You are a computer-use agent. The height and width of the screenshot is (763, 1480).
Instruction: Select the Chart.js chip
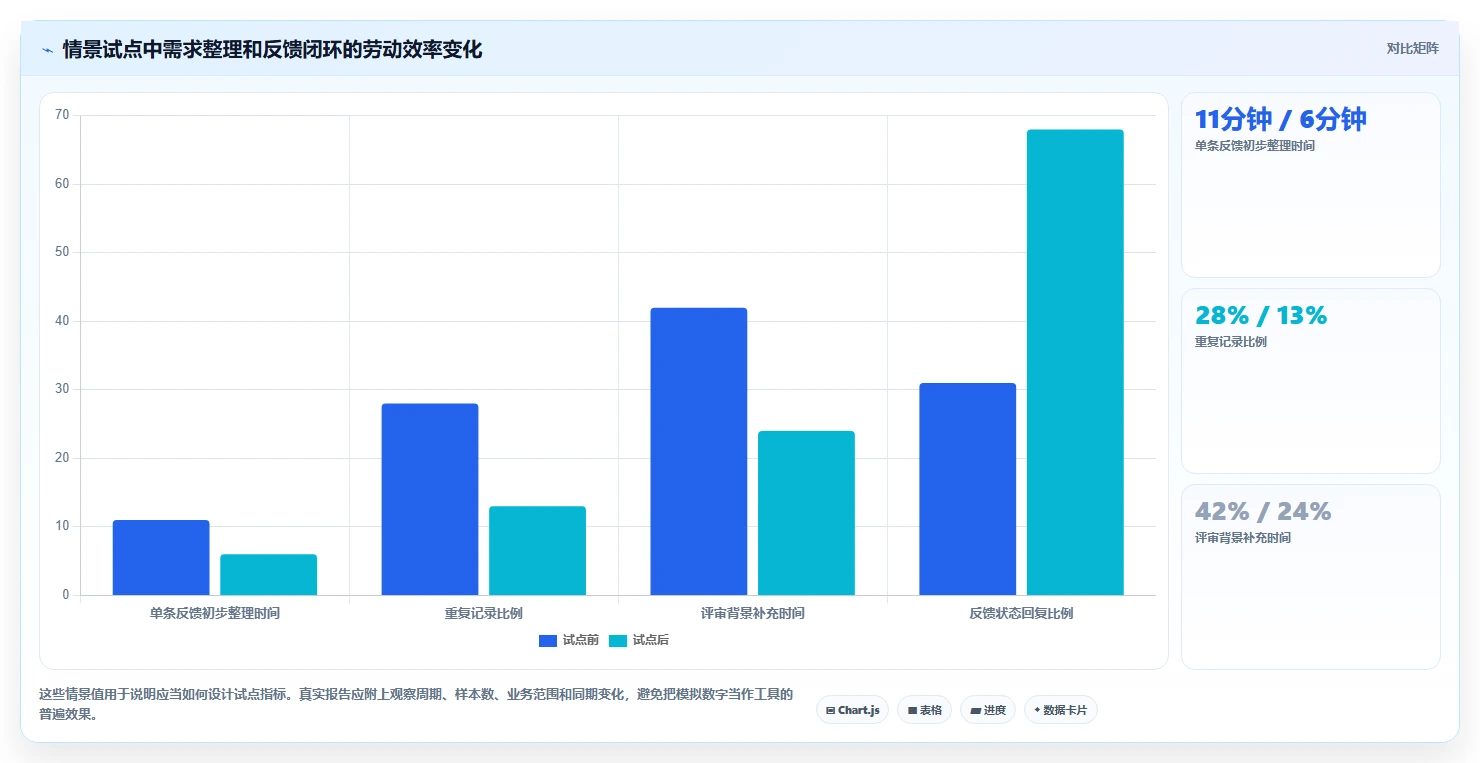[x=852, y=710]
